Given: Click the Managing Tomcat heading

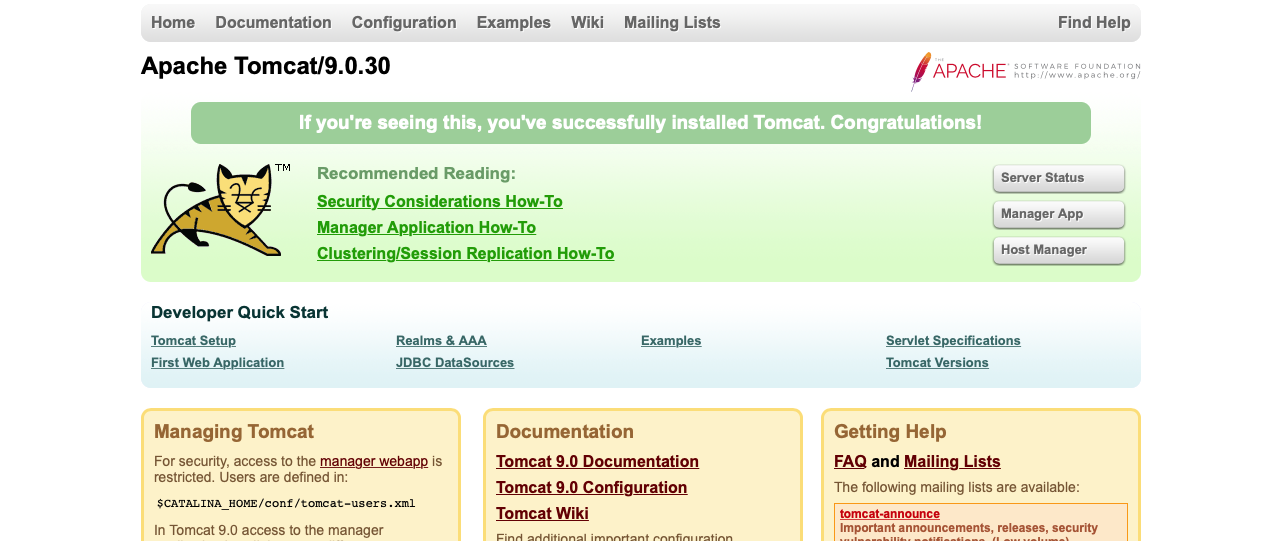Looking at the screenshot, I should coord(234,432).
